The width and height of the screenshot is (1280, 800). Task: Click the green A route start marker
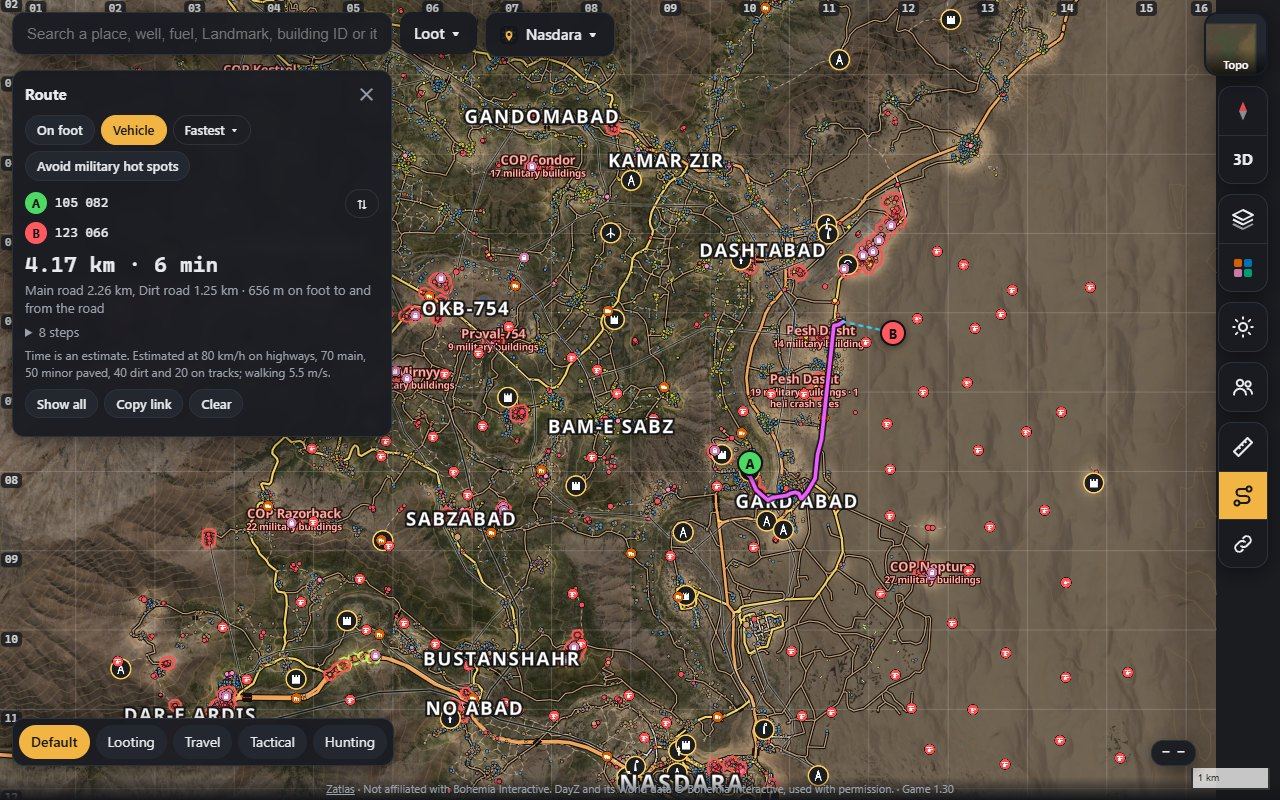click(750, 464)
